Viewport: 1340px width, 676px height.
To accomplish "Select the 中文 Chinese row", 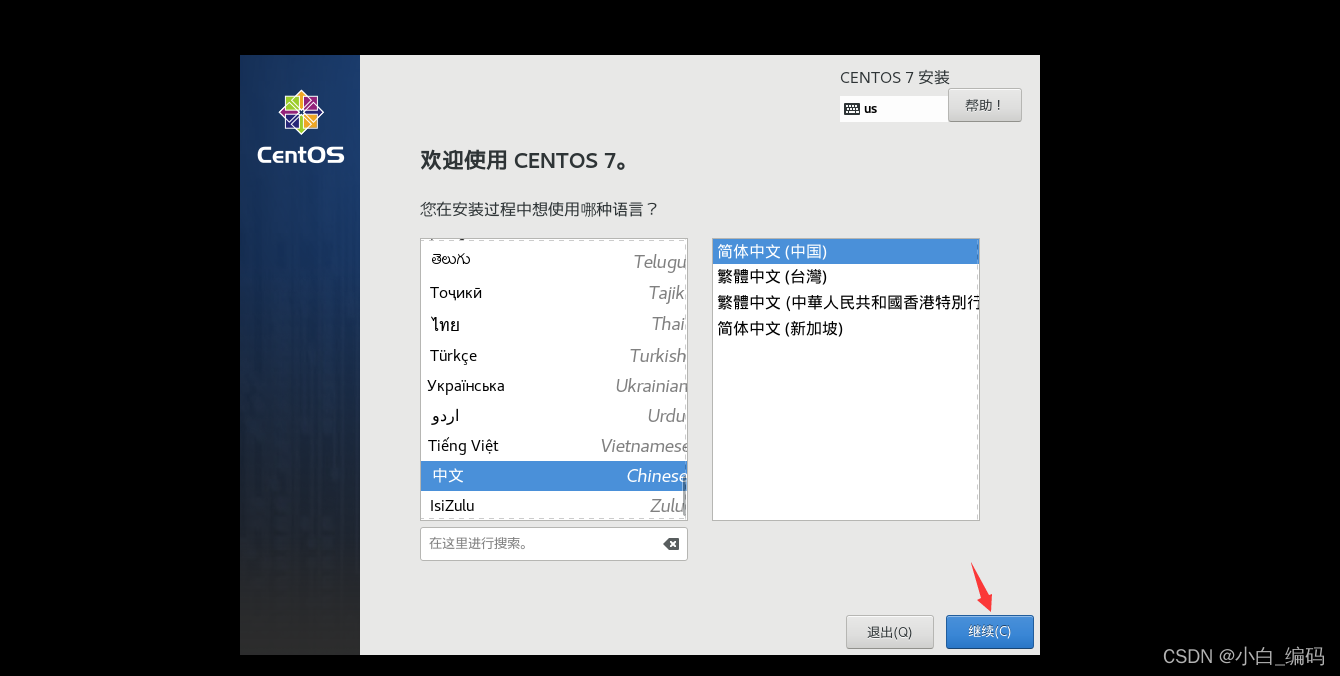I will [x=554, y=476].
